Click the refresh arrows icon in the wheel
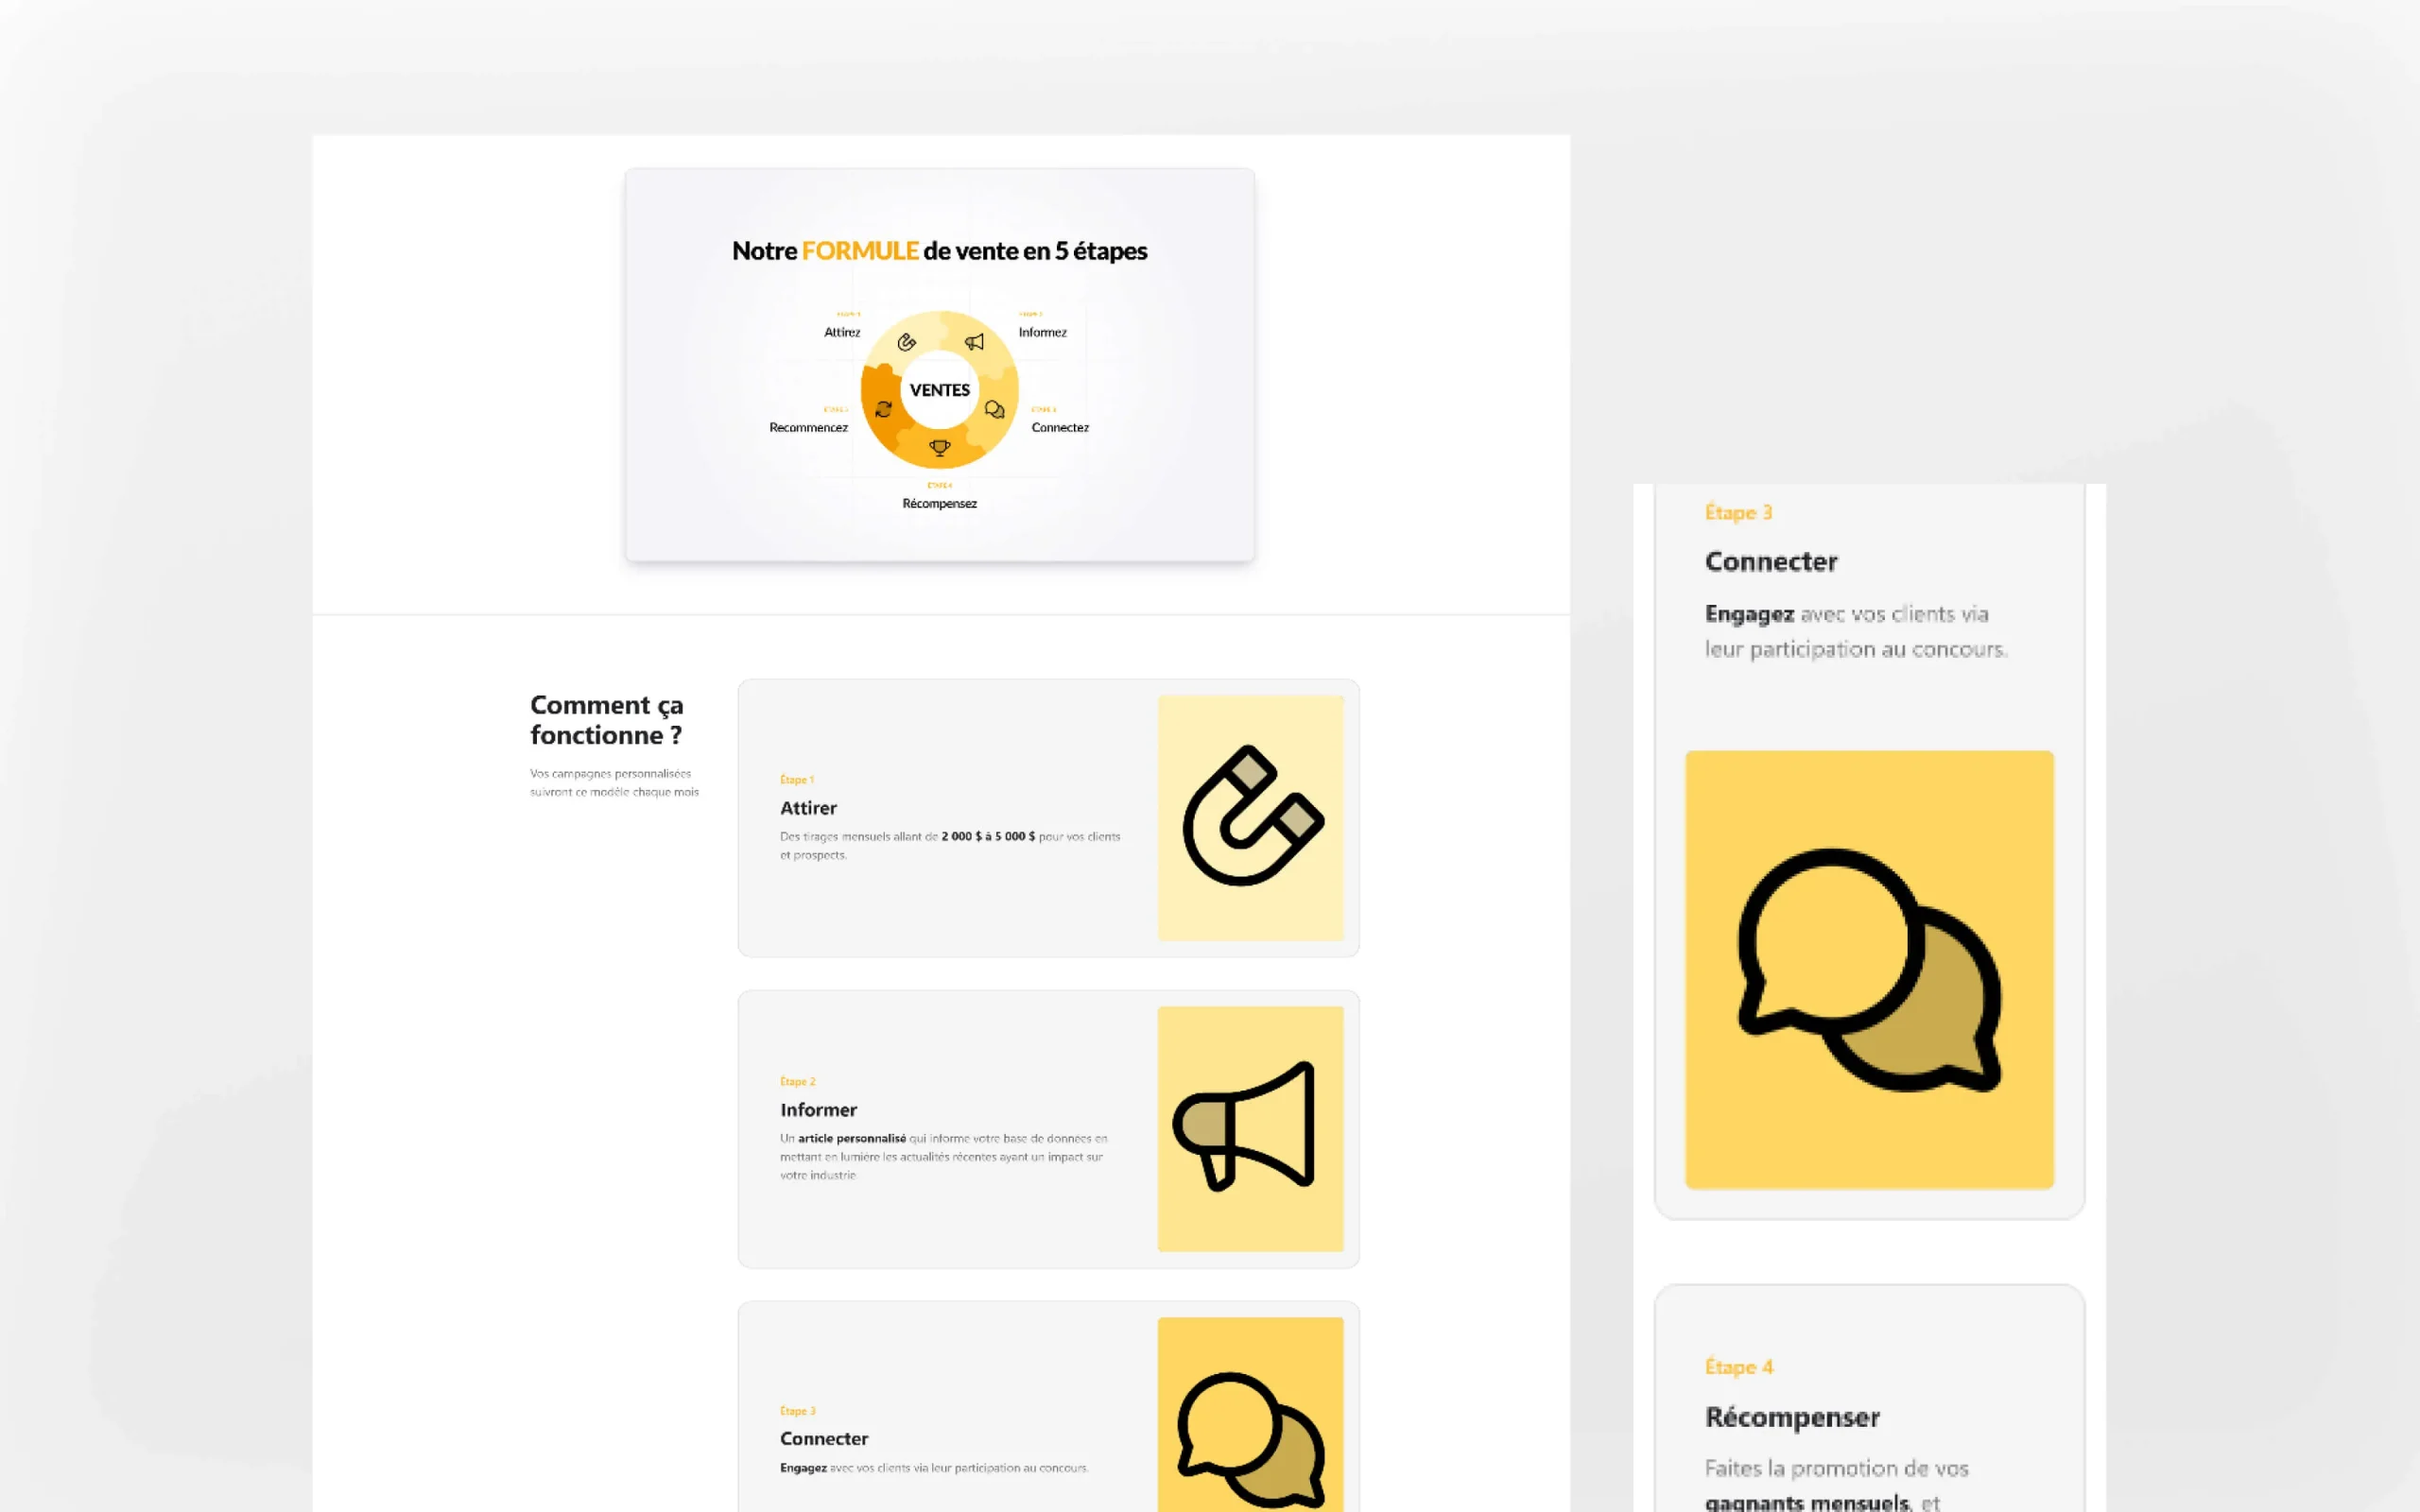Image resolution: width=2420 pixels, height=1512 pixels. tap(884, 409)
